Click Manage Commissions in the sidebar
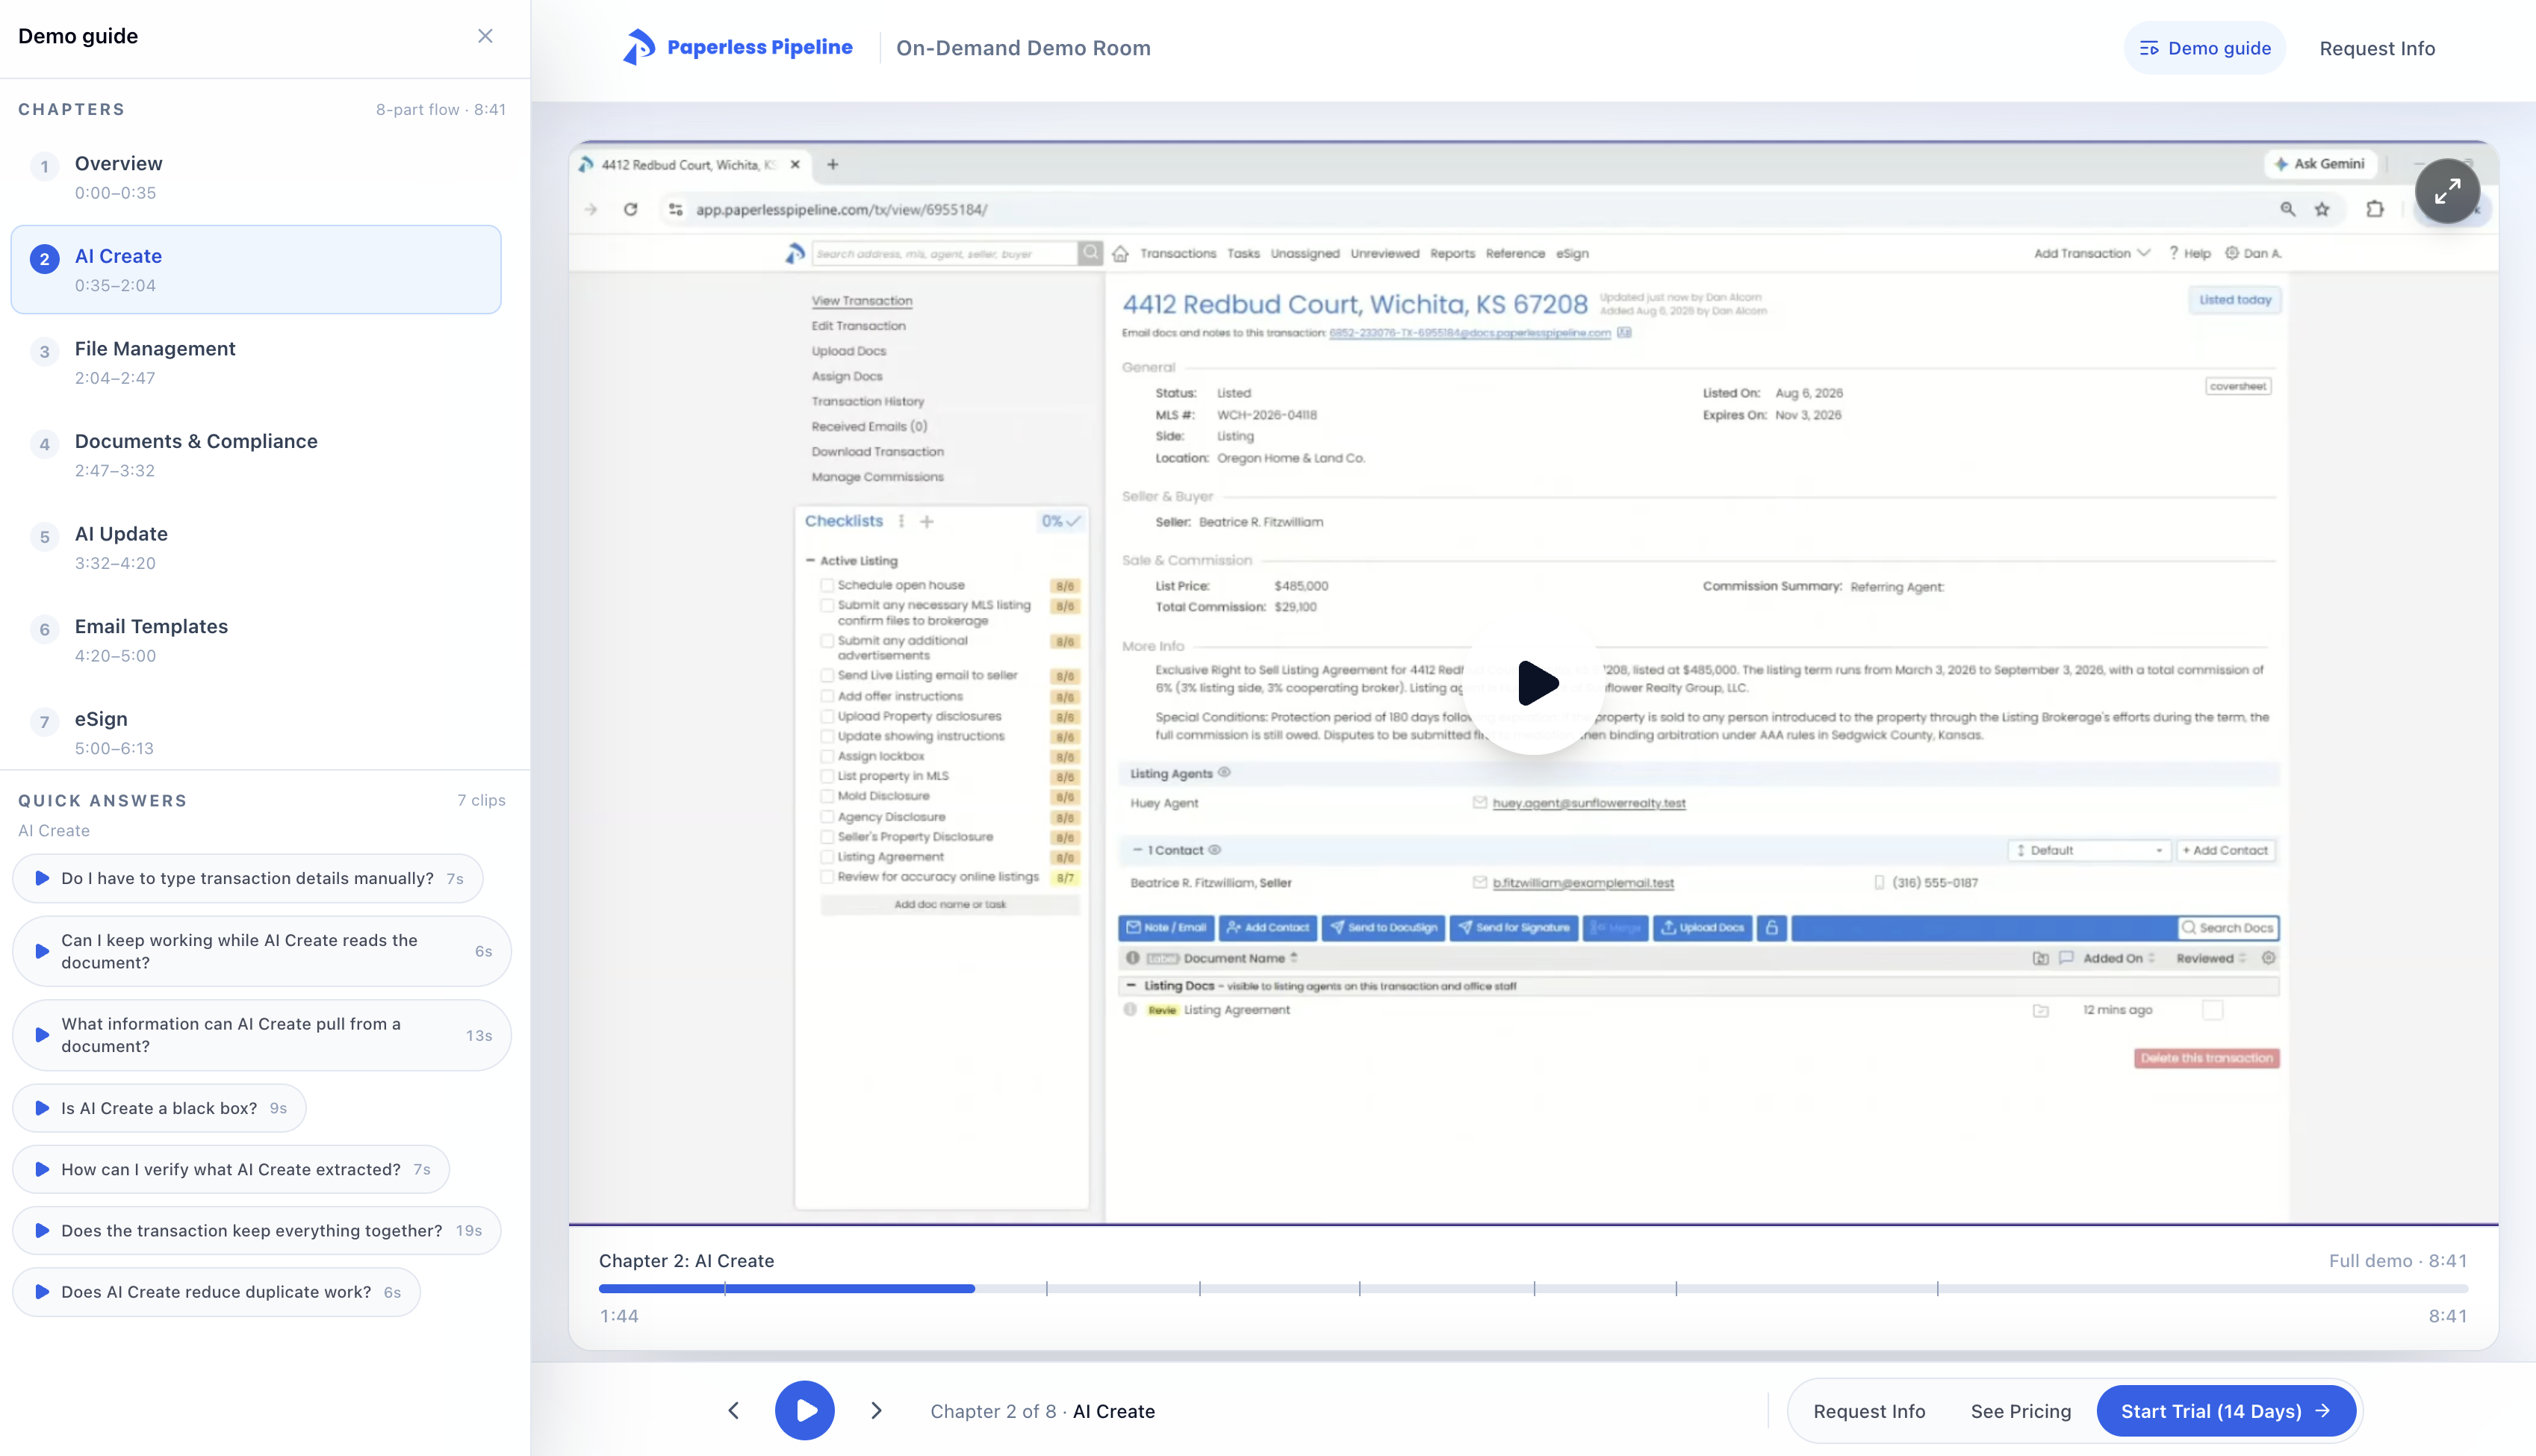Image resolution: width=2536 pixels, height=1456 pixels. click(877, 477)
